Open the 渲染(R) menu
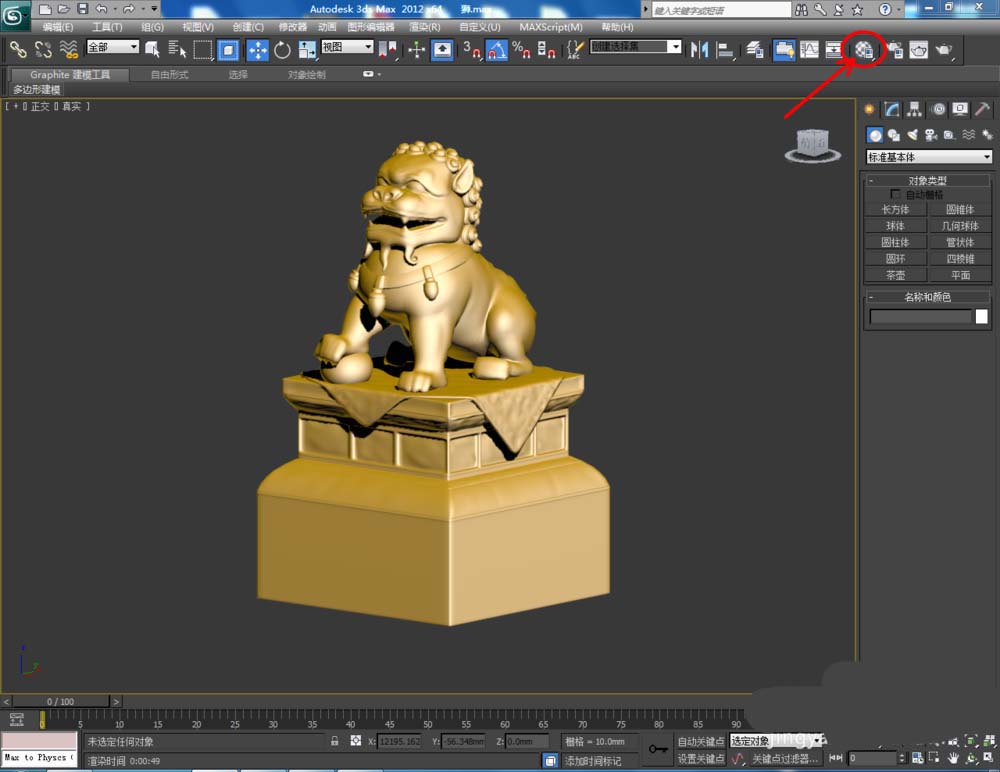The image size is (1000, 772). (425, 27)
